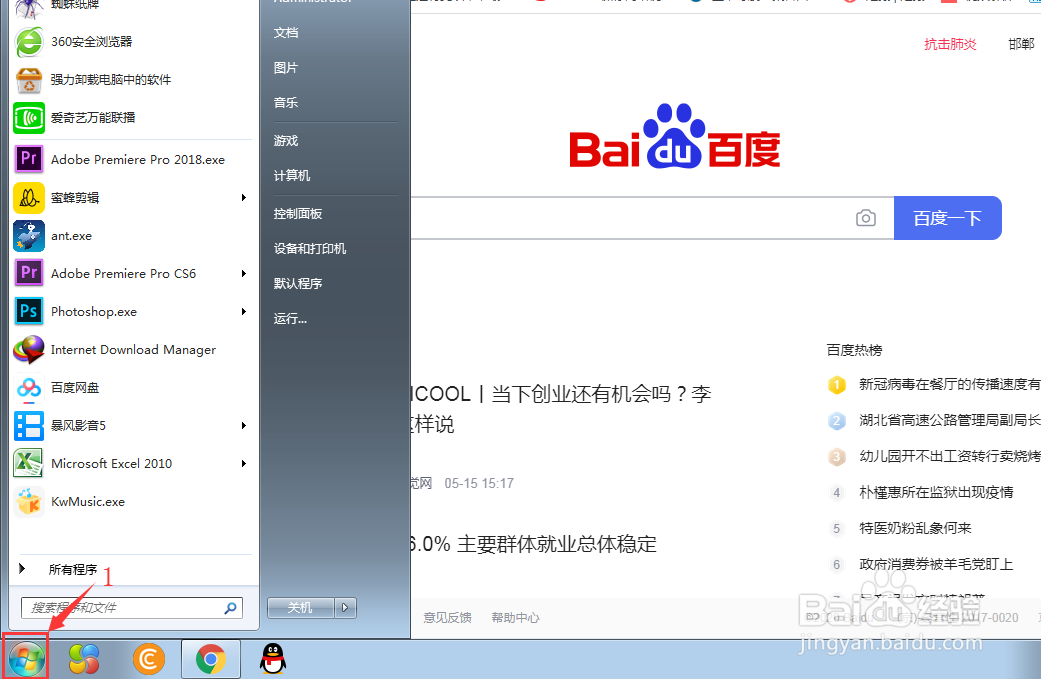Open 计算机 in Start menu
Screen dimensions: 1041x679
tap(292, 176)
